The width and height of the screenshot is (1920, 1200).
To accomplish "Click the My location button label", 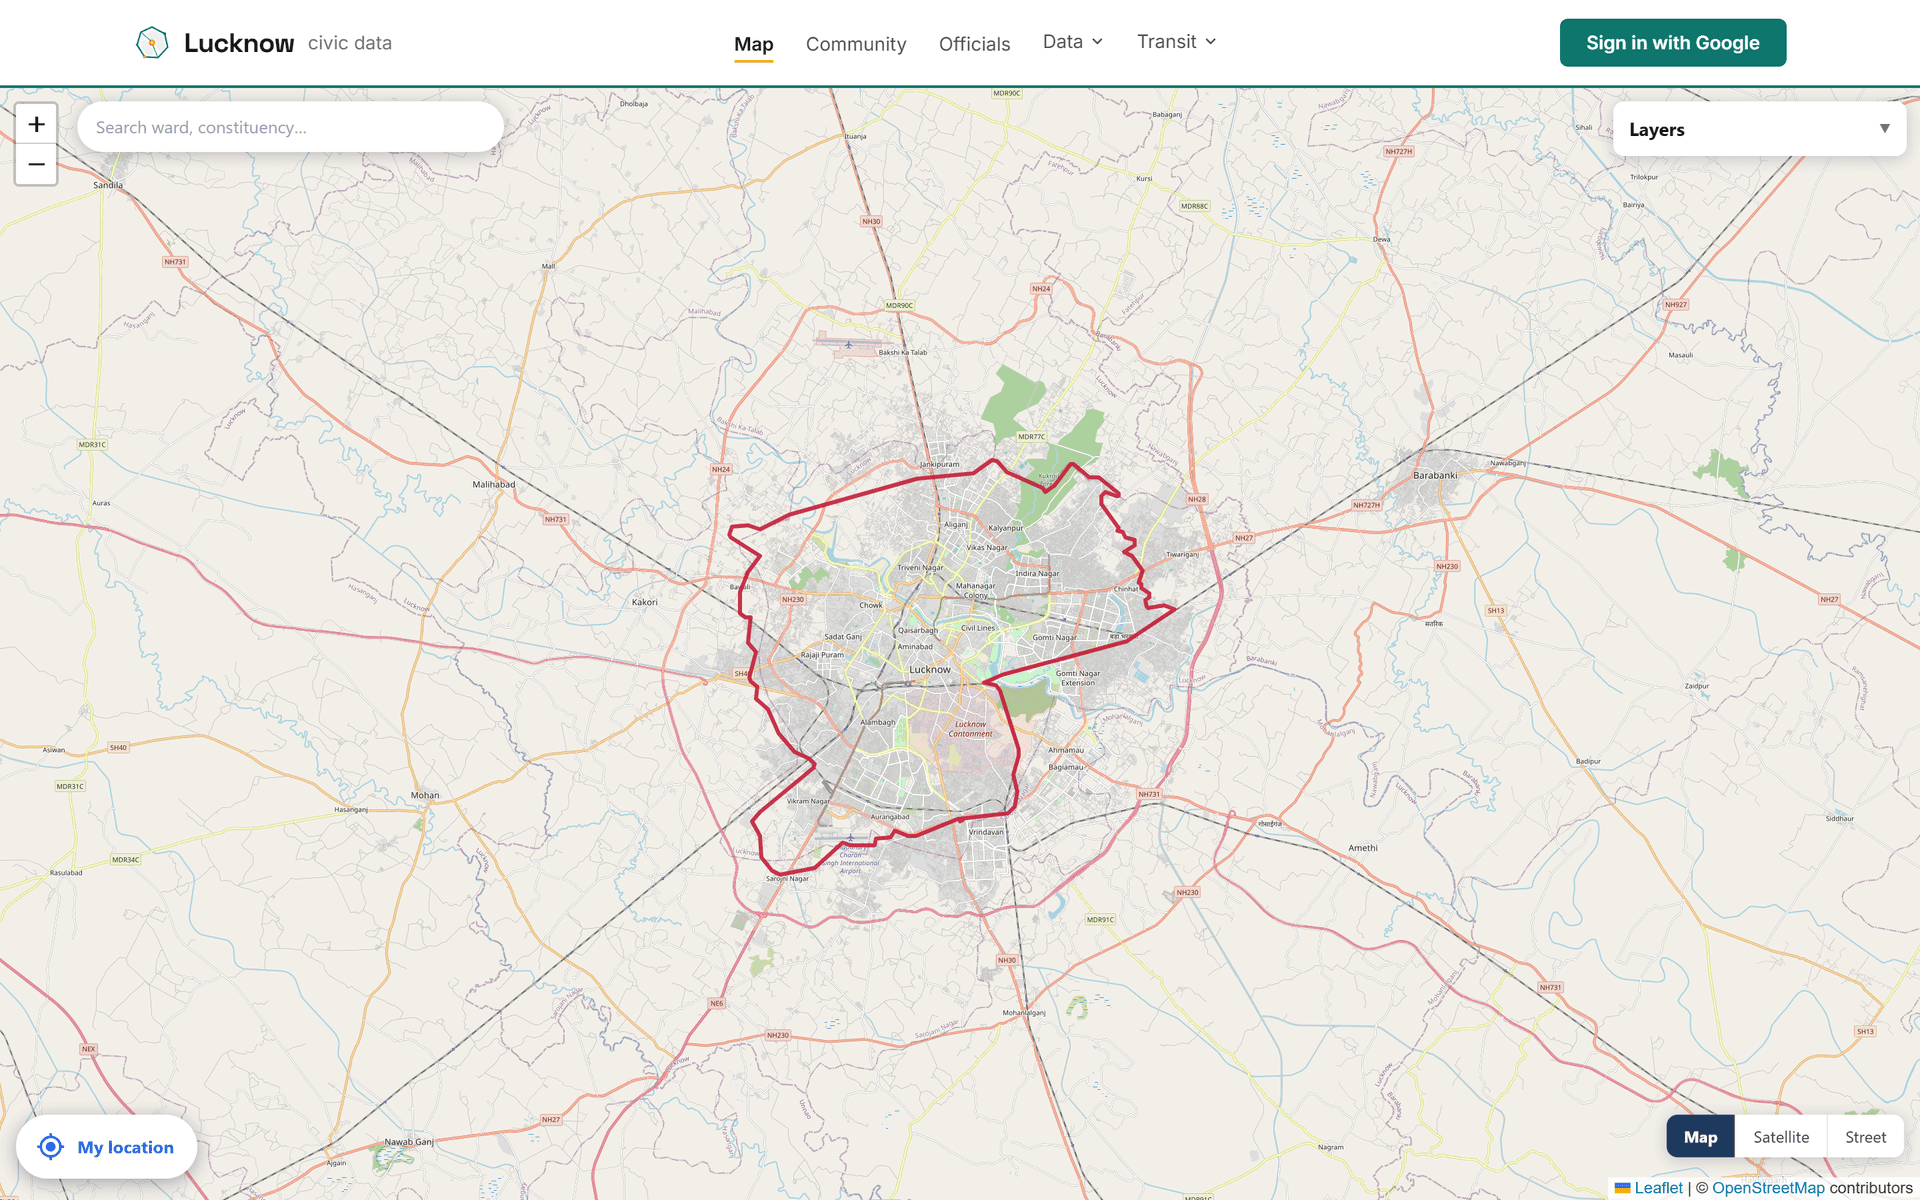I will point(126,1147).
